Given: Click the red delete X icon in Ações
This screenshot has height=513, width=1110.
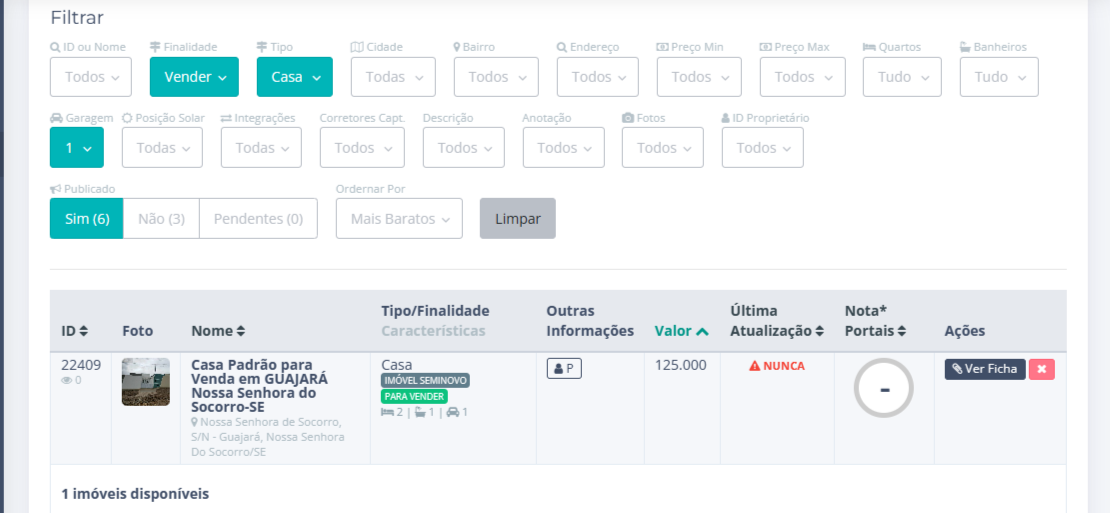Looking at the screenshot, I should 1041,369.
